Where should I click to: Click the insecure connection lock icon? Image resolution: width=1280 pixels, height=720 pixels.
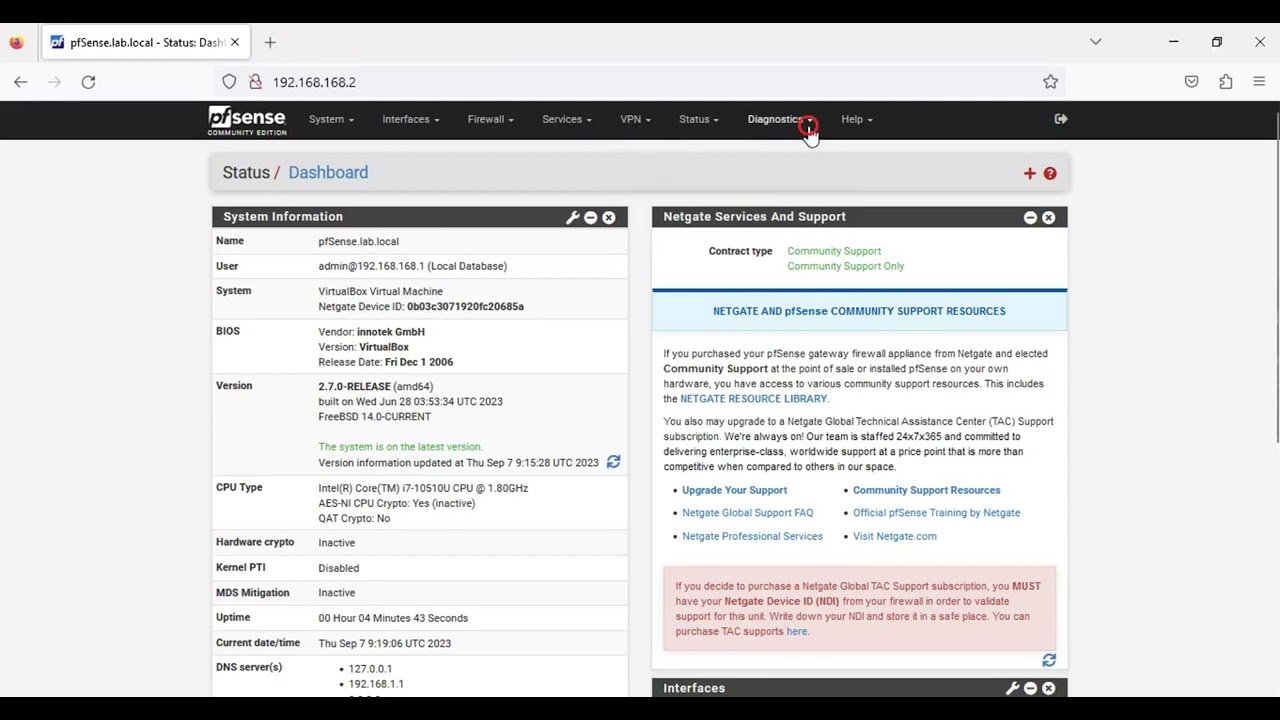255,82
